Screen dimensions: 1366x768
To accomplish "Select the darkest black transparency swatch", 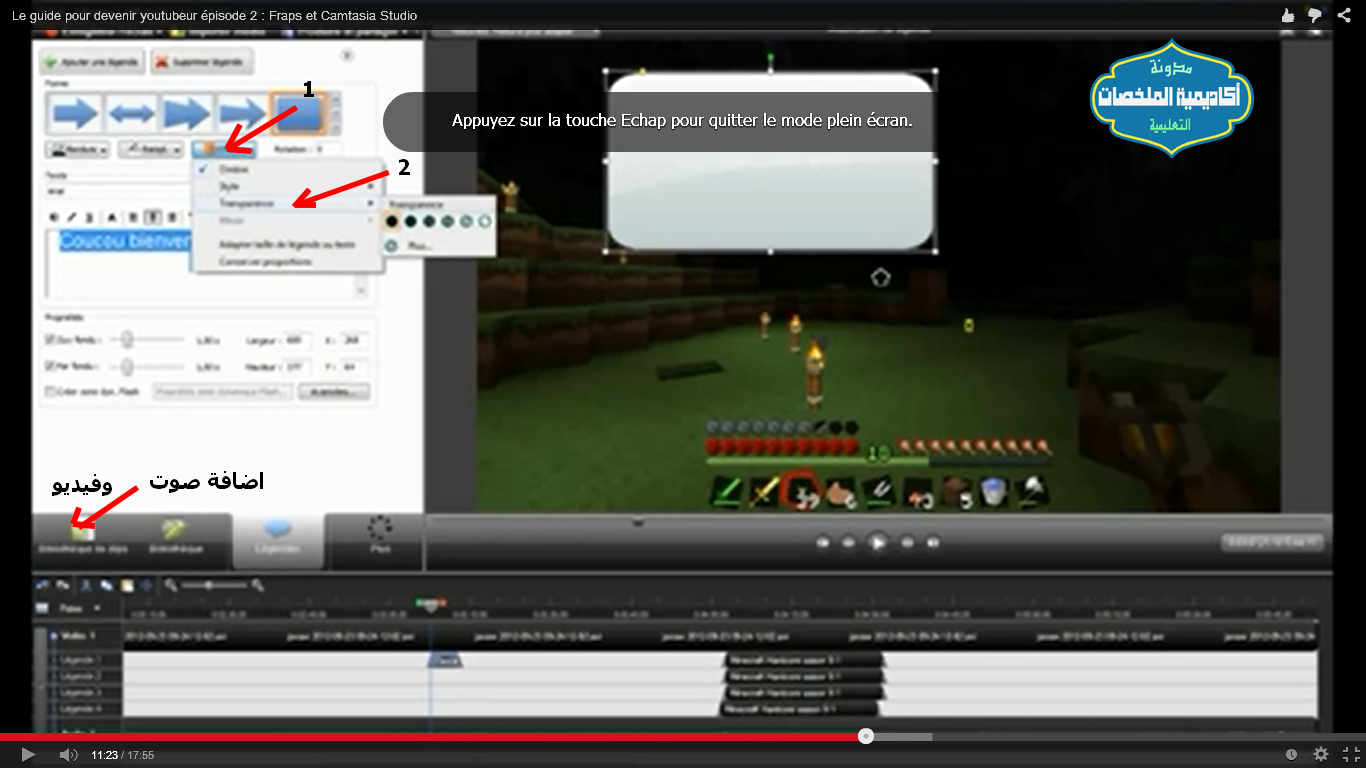I will pos(393,221).
